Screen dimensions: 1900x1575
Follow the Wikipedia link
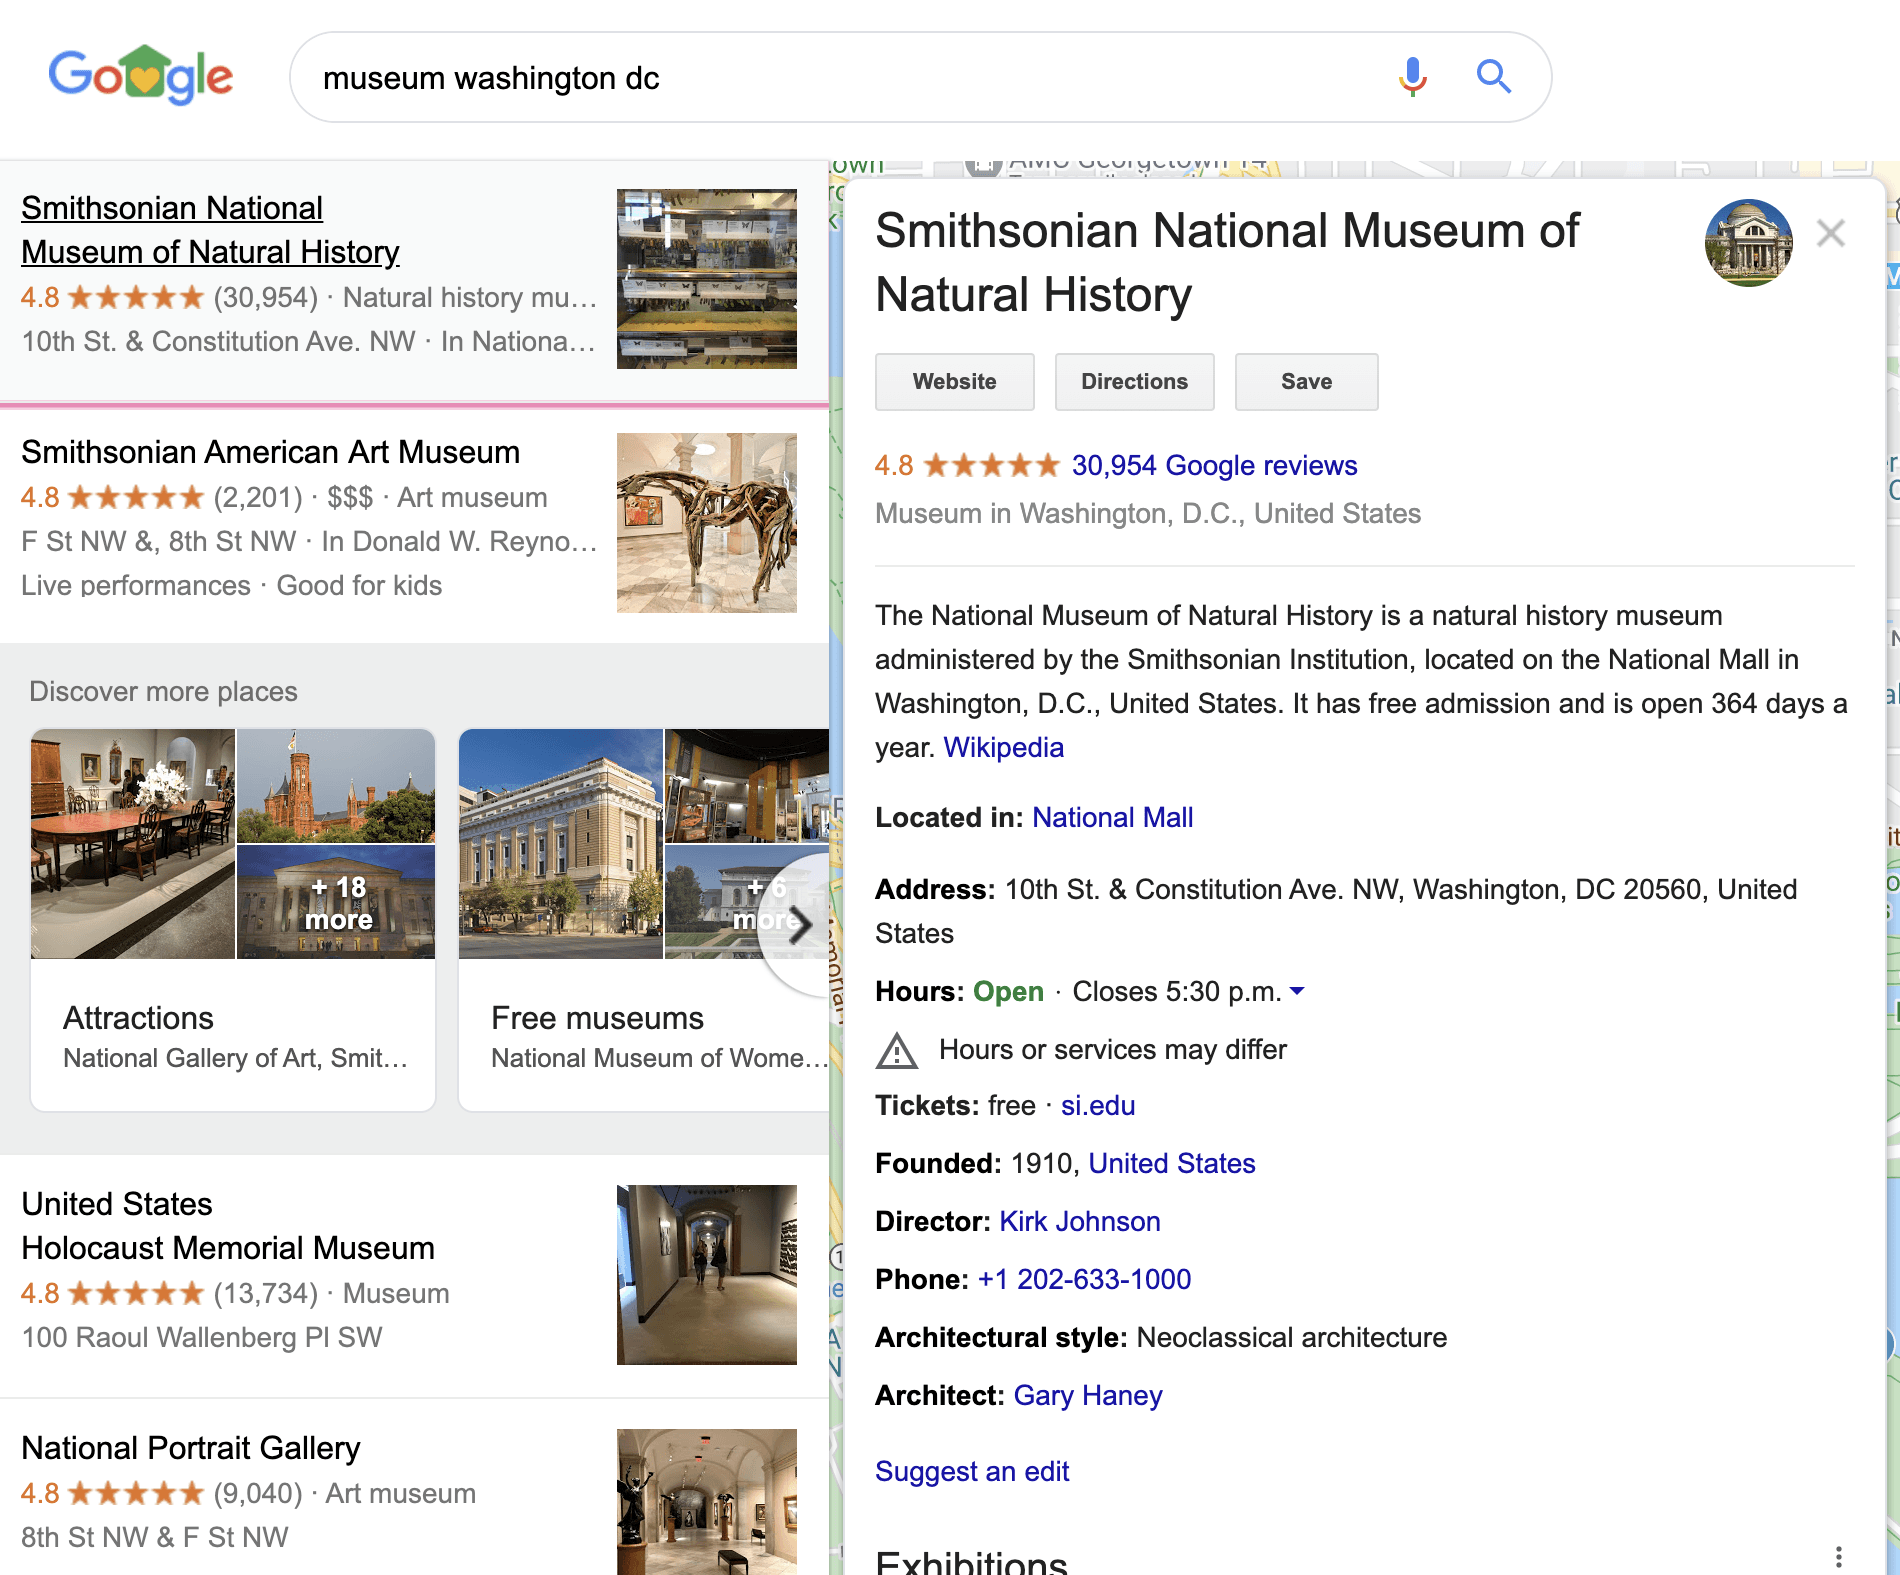[1003, 748]
